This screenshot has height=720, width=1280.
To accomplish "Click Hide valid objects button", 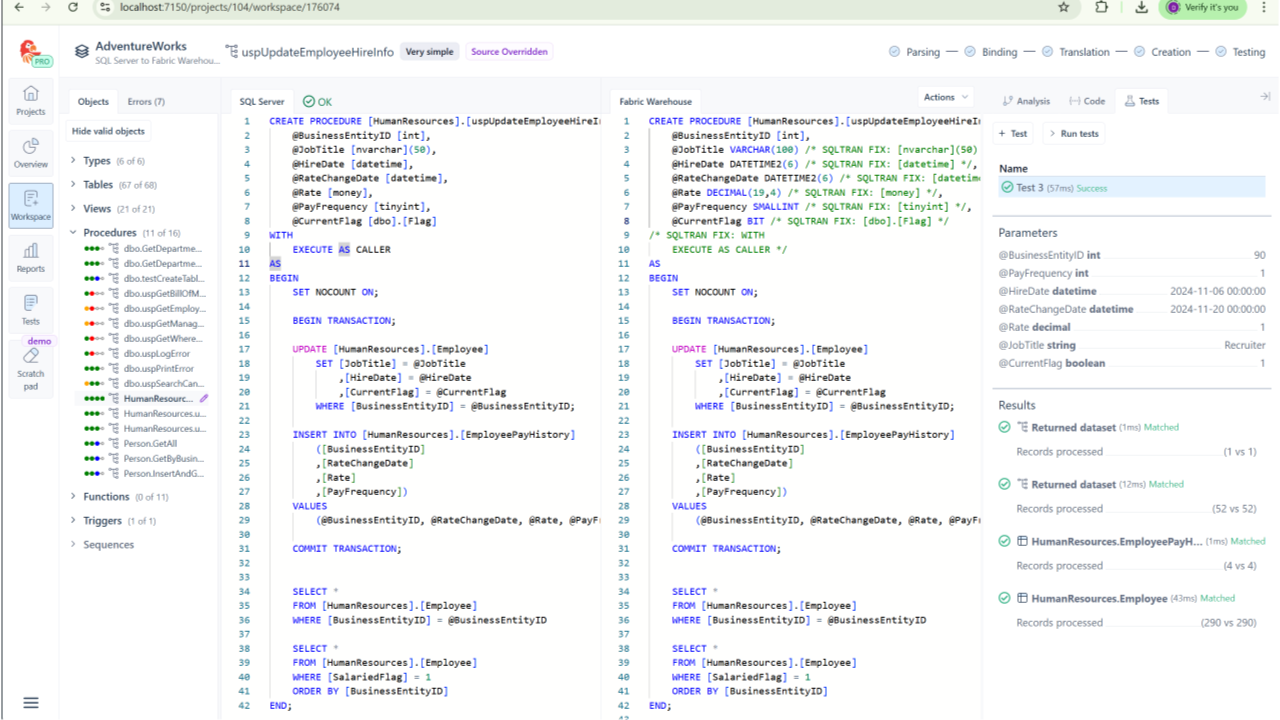I will pyautogui.click(x=108, y=131).
